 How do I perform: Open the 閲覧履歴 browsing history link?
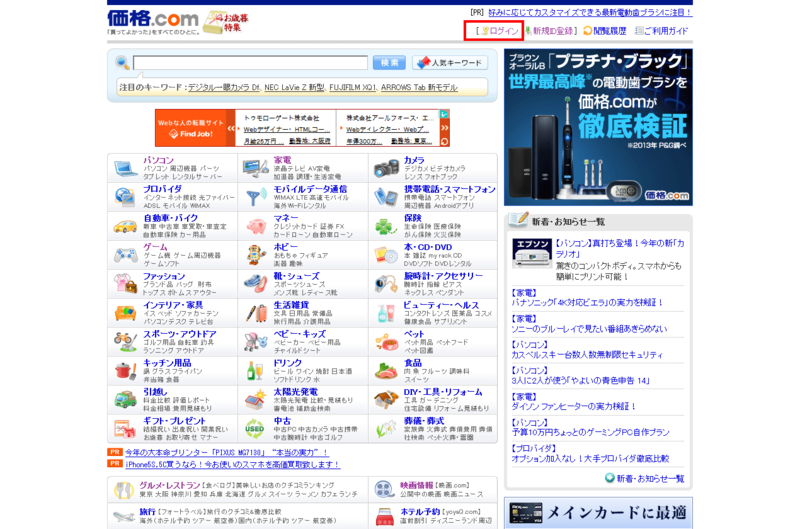click(x=605, y=31)
